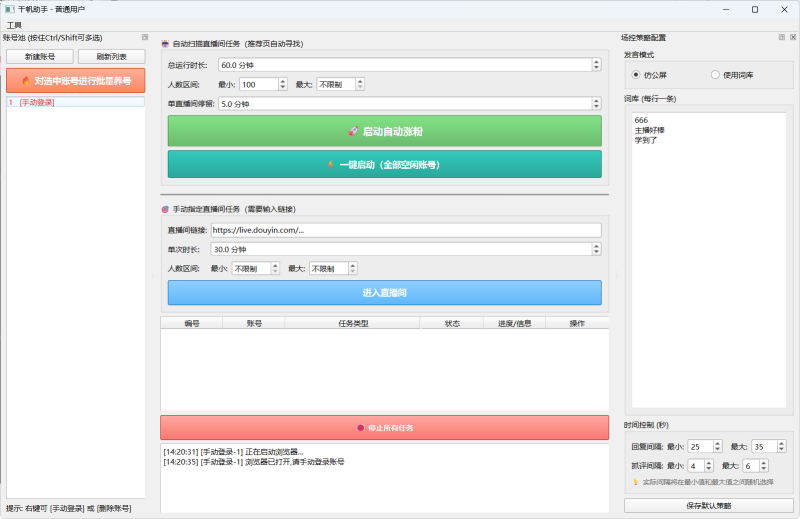Screen dimensions: 800x519
Task: Adjust the 单次时长 spinner arrows
Action: 596,250
